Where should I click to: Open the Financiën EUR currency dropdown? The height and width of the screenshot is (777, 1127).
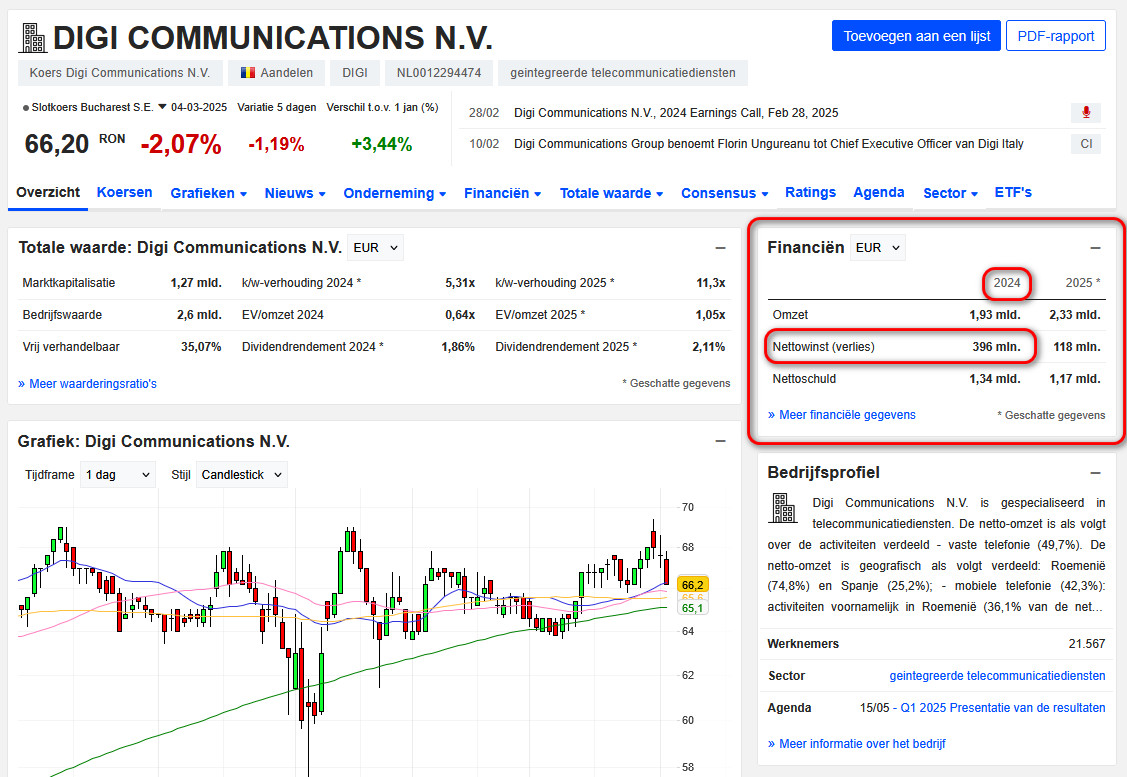pos(878,248)
